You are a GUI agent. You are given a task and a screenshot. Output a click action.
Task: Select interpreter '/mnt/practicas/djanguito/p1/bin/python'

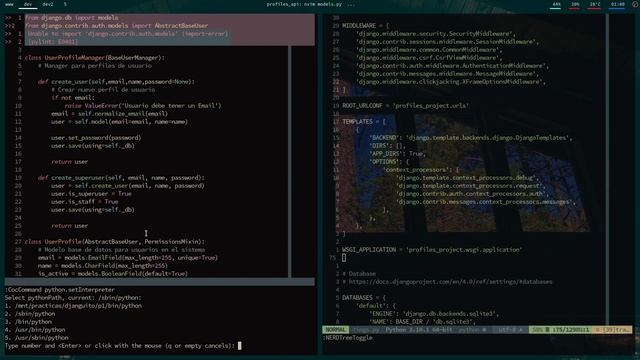point(73,306)
